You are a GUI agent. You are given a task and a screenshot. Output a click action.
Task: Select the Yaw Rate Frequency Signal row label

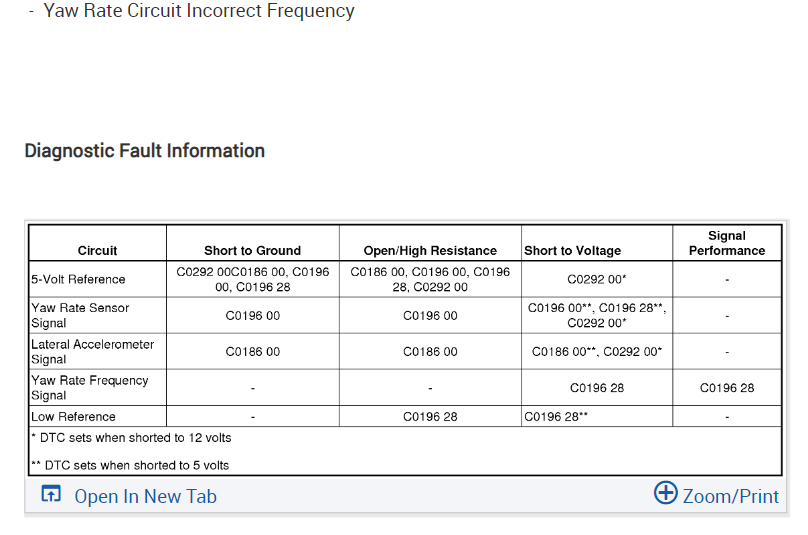[x=89, y=388]
